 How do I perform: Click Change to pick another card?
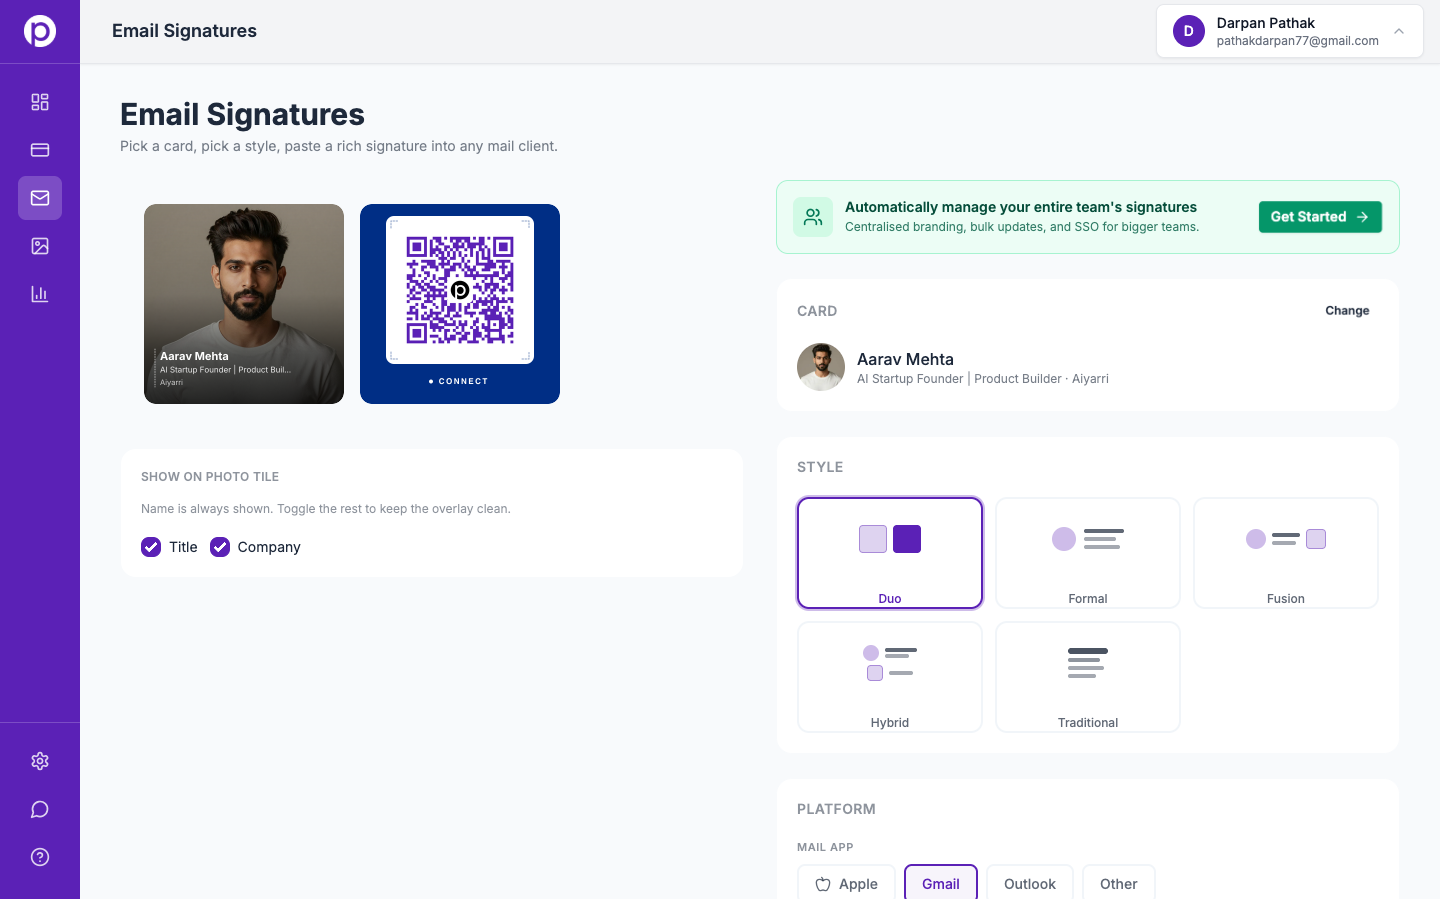(1347, 311)
